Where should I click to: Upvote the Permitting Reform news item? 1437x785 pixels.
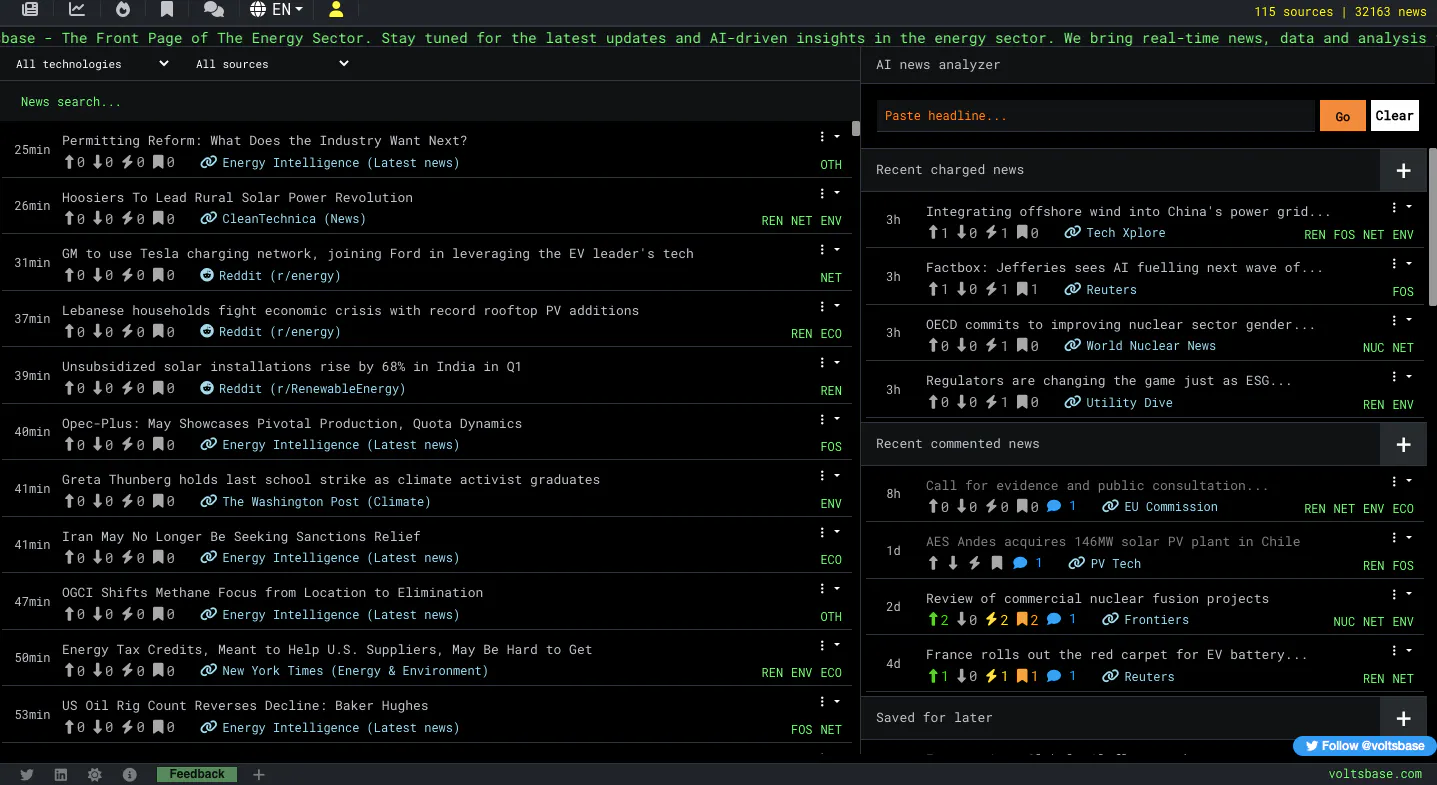(x=69, y=163)
